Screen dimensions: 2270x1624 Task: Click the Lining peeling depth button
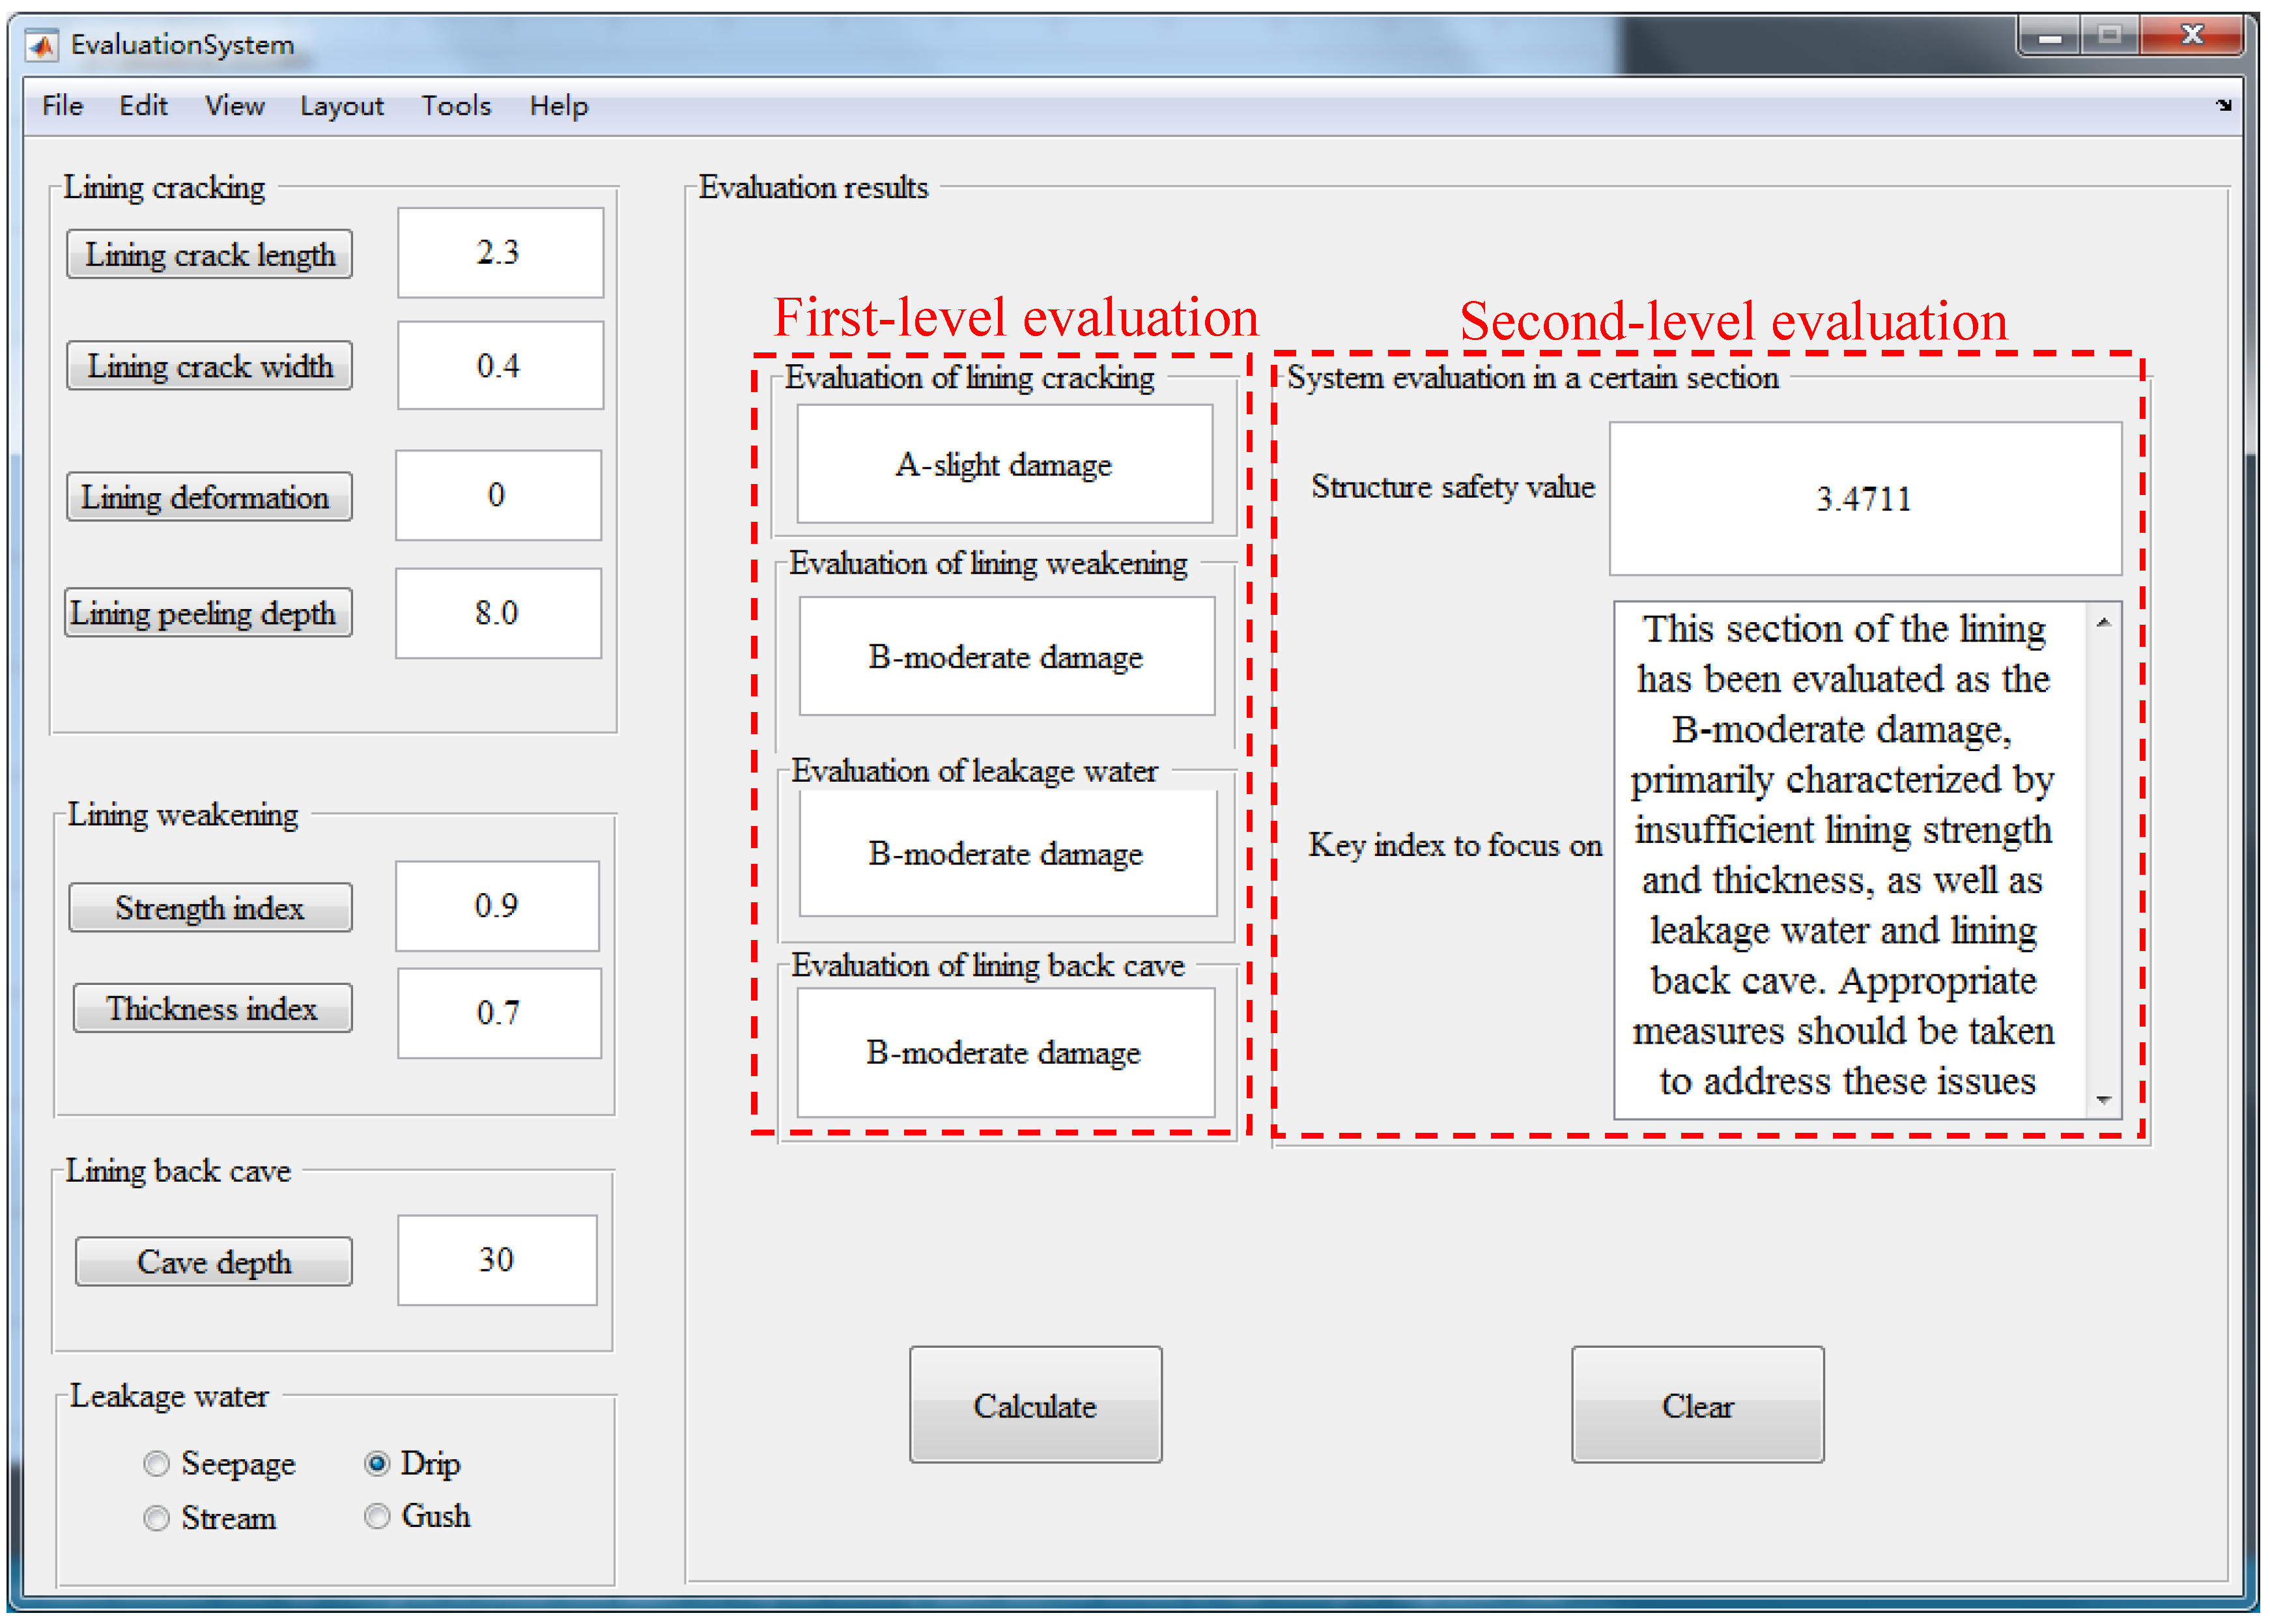click(x=209, y=613)
